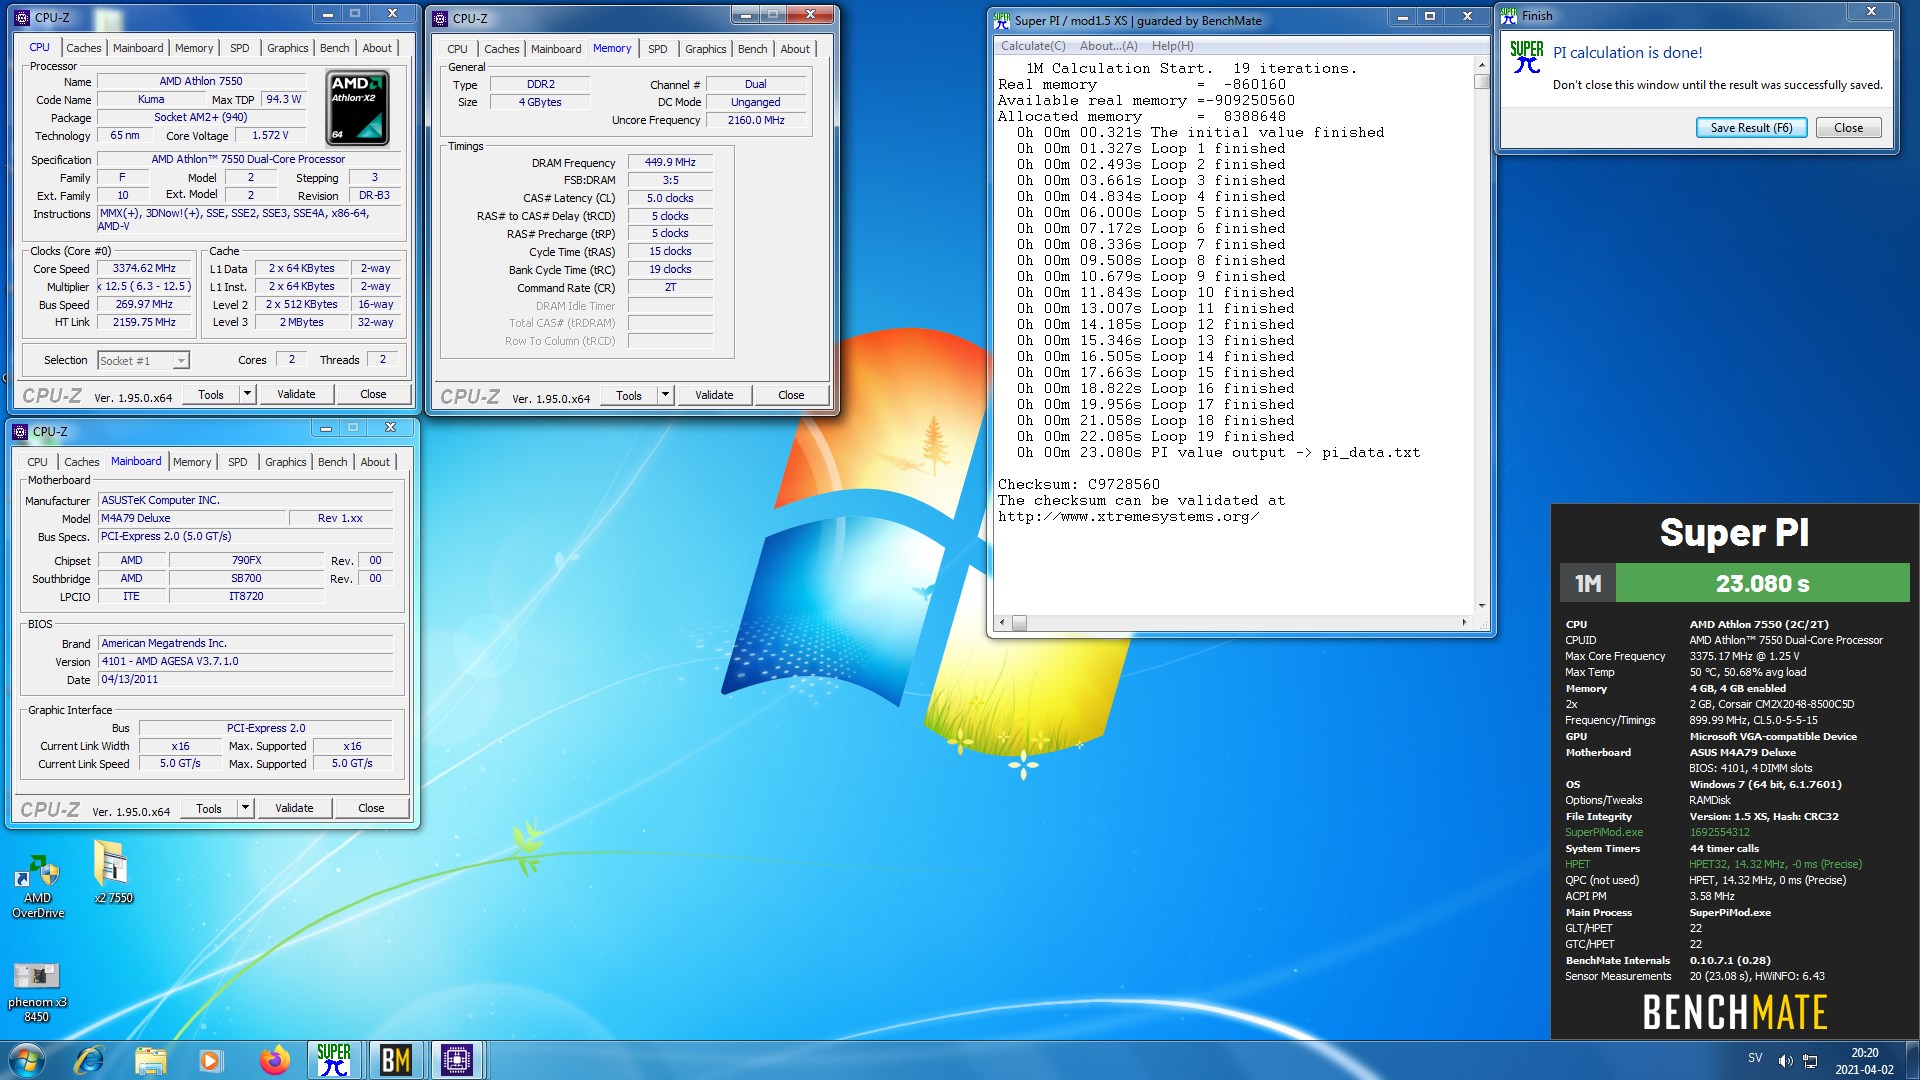Click Close button in CPU-Z Mainboard window
The image size is (1920, 1080).
click(371, 808)
